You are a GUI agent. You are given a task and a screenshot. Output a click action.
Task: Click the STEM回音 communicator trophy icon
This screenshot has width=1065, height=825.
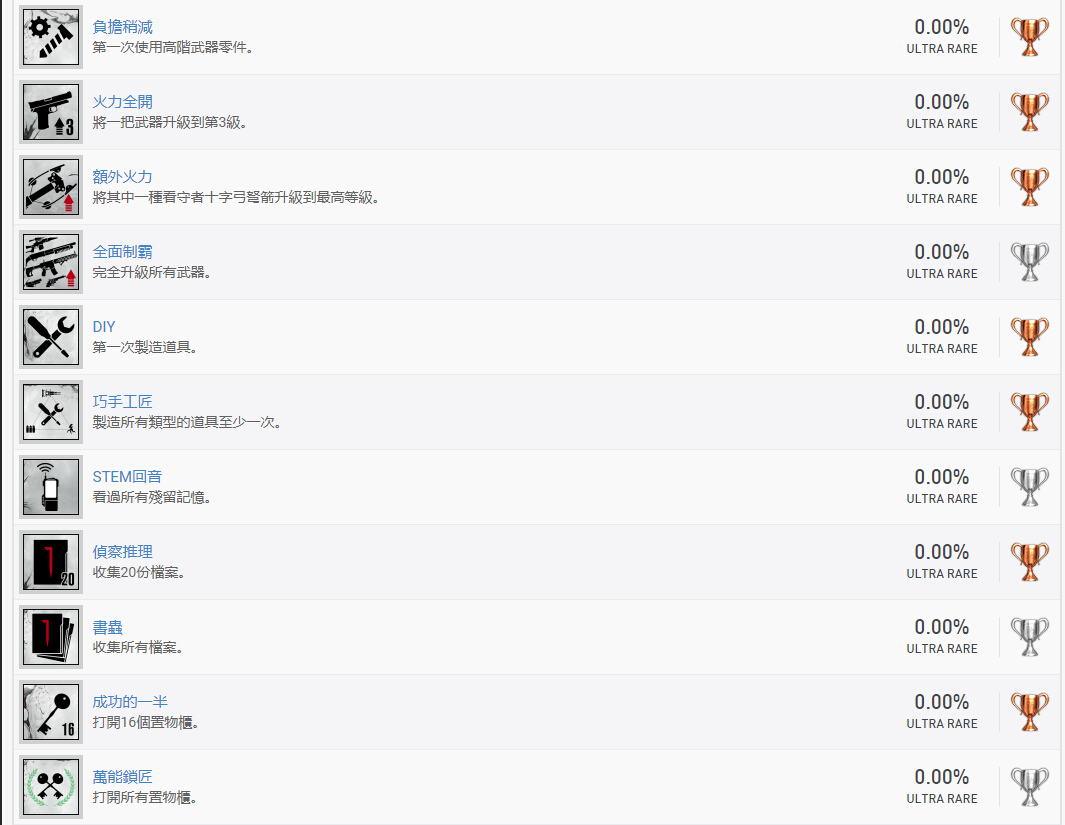(x=51, y=487)
